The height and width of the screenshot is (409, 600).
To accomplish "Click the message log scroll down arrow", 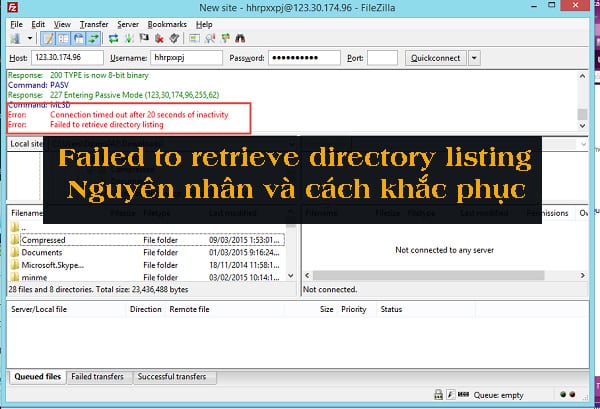I will point(582,125).
